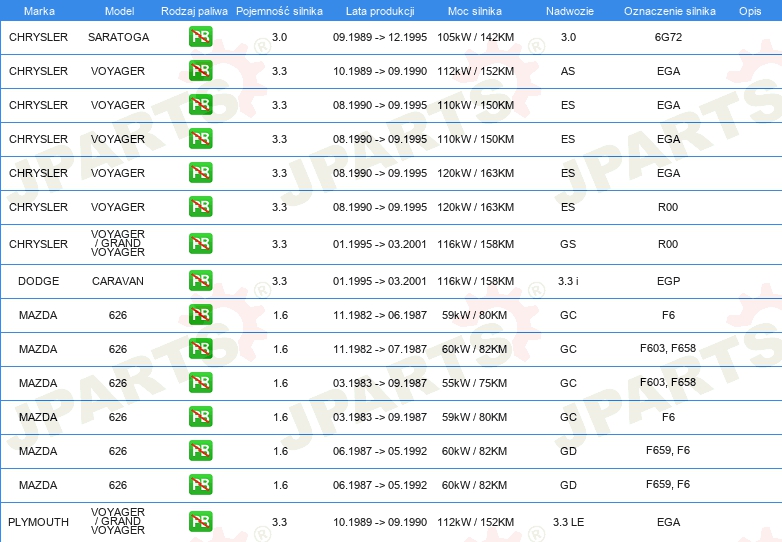Click the 09.1989 -> 12.1995 date range

coord(380,37)
